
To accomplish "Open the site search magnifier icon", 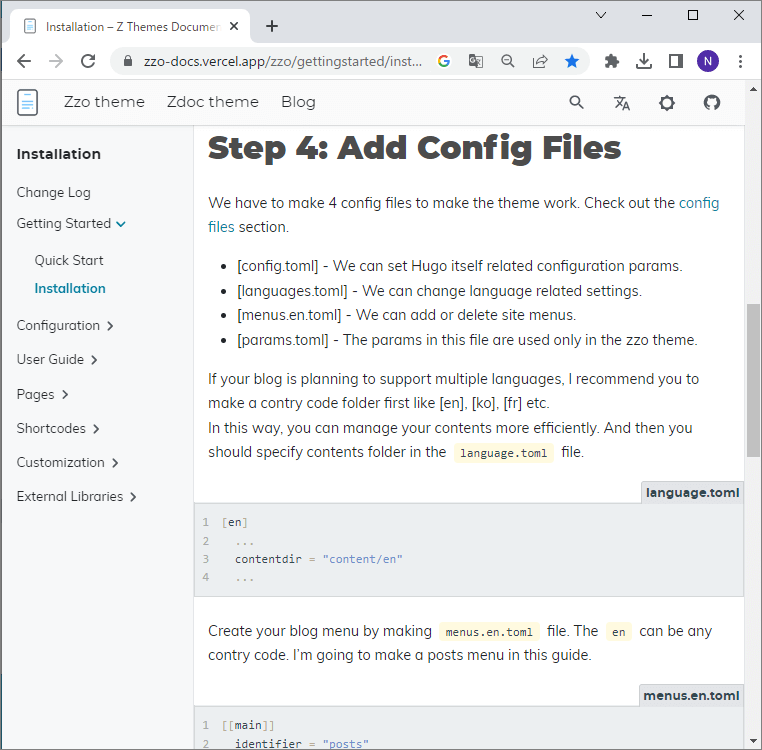I will [576, 102].
